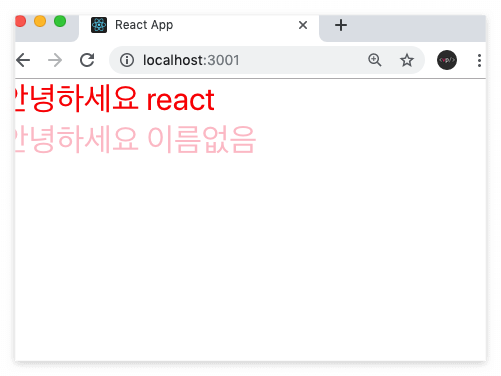Reload the localhost page
Viewport: 501px width, 376px height.
[x=87, y=60]
